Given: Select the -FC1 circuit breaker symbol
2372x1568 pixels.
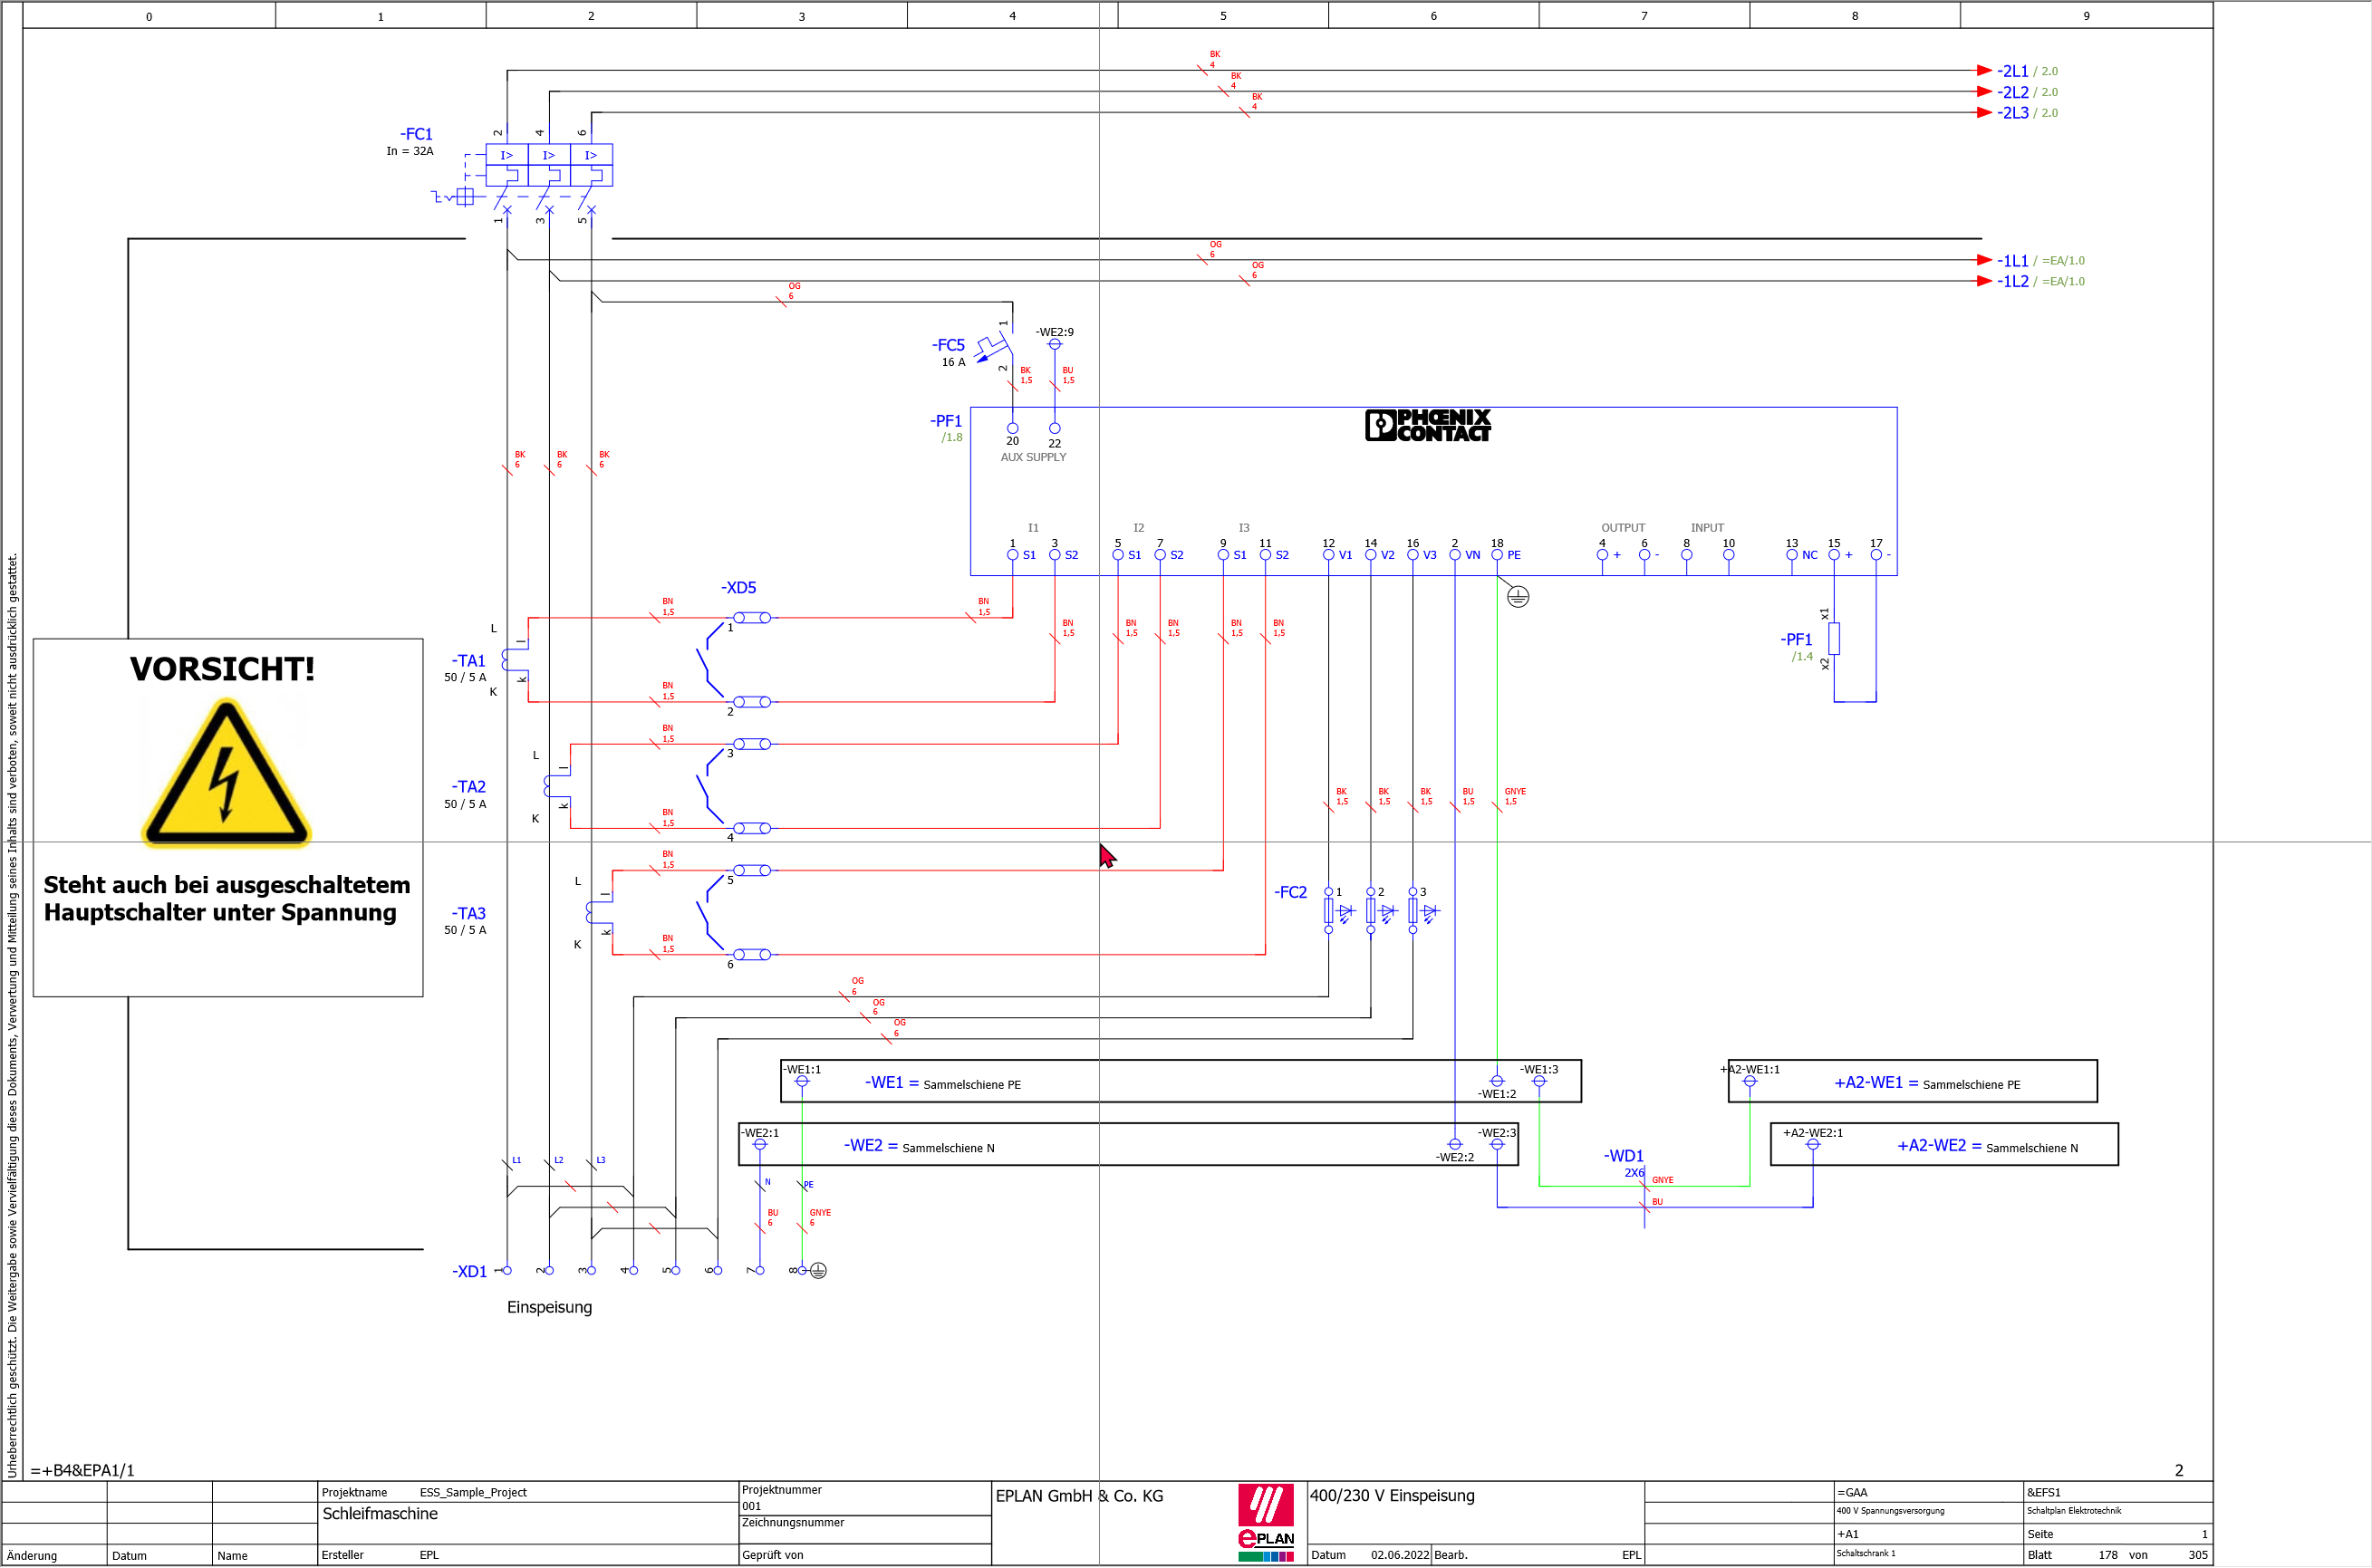Looking at the screenshot, I should (x=549, y=165).
